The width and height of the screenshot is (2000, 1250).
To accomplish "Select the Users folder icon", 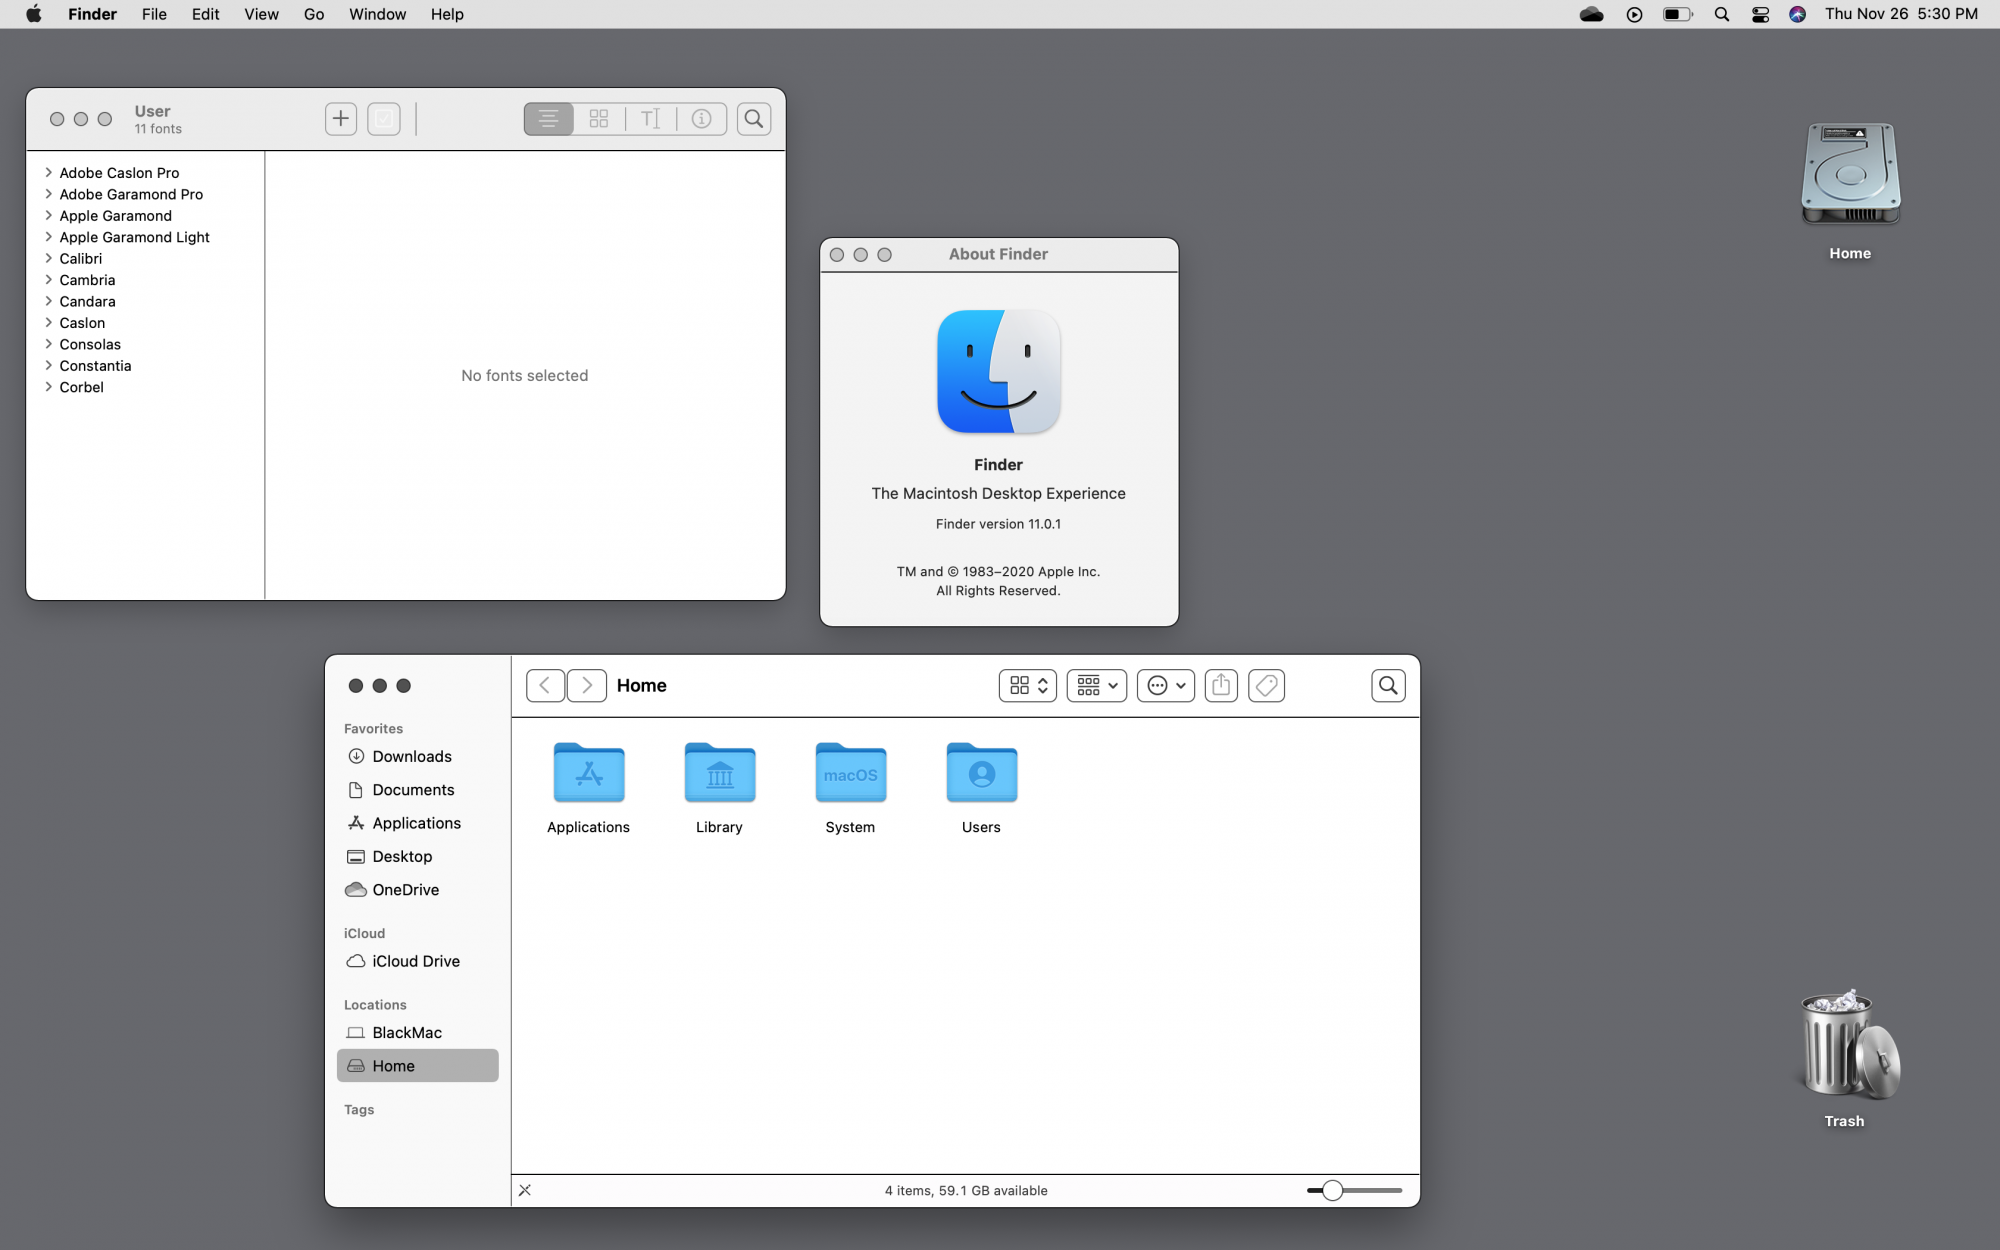I will (x=982, y=772).
